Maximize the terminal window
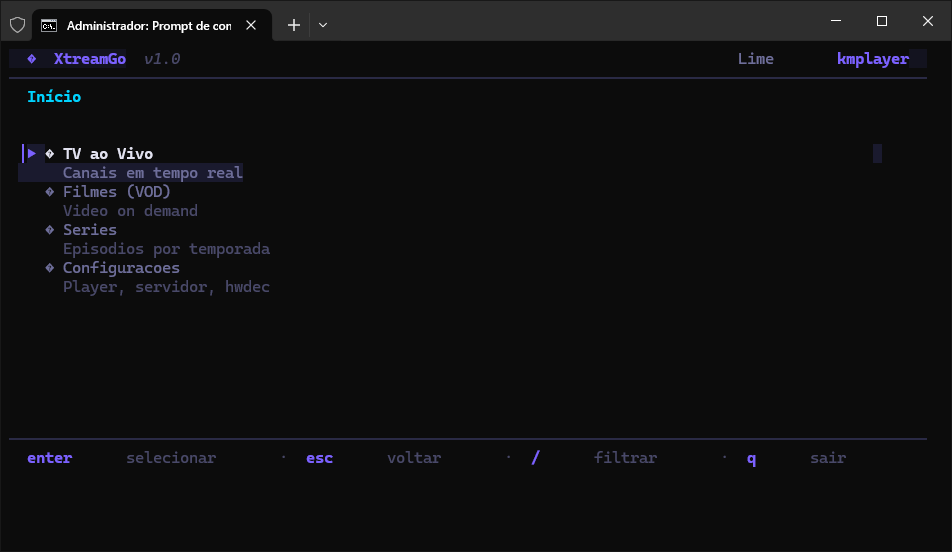Image resolution: width=952 pixels, height=552 pixels. click(x=882, y=21)
